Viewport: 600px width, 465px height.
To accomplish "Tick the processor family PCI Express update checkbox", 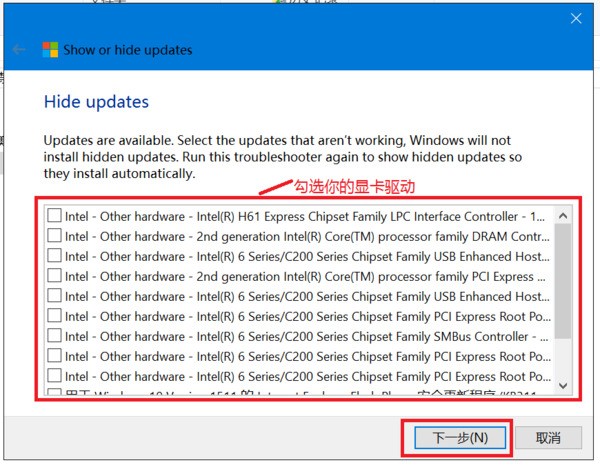I will [54, 275].
